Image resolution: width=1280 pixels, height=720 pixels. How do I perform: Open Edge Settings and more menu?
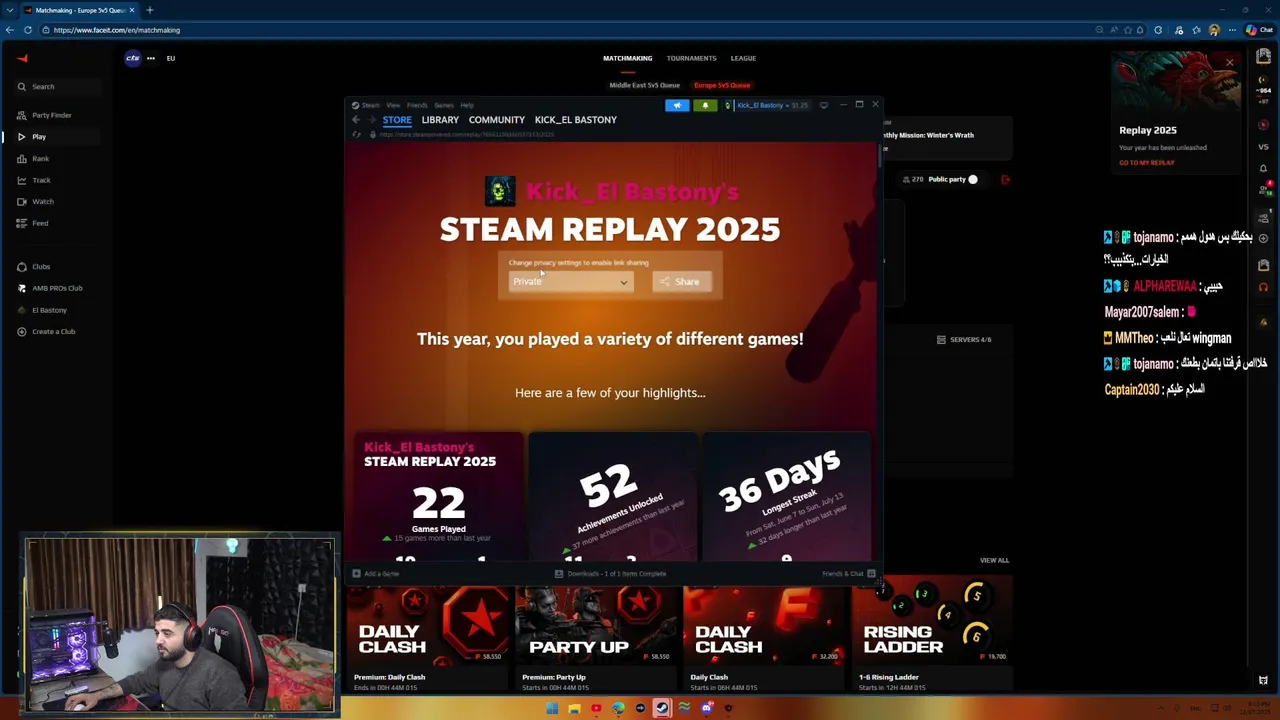[x=1231, y=30]
